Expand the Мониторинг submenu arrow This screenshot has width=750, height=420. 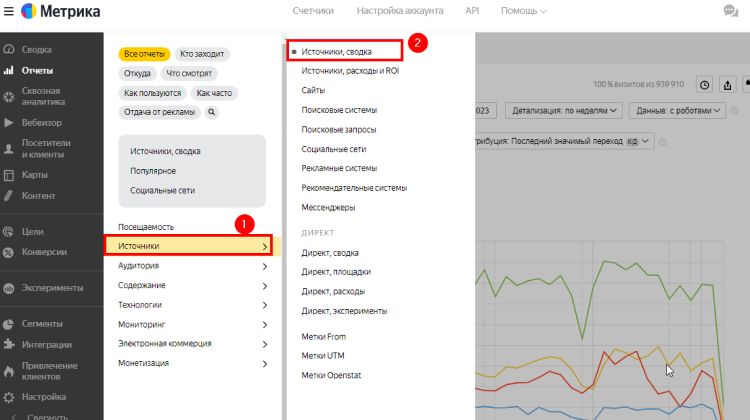265,324
